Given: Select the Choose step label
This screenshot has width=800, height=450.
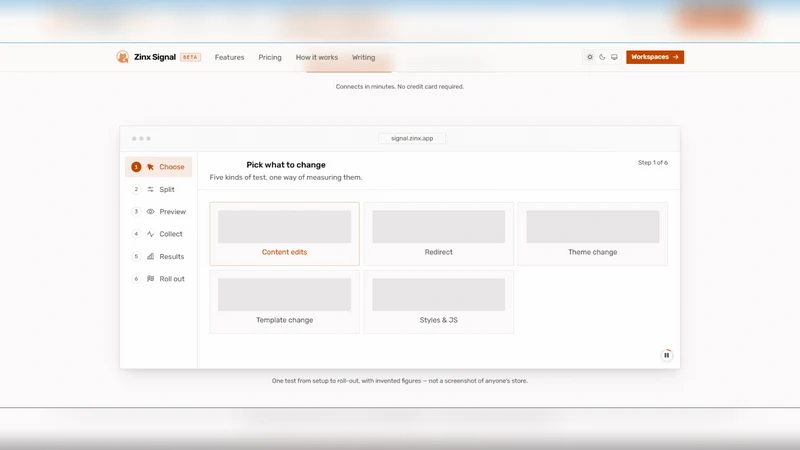Looking at the screenshot, I should pos(172,167).
